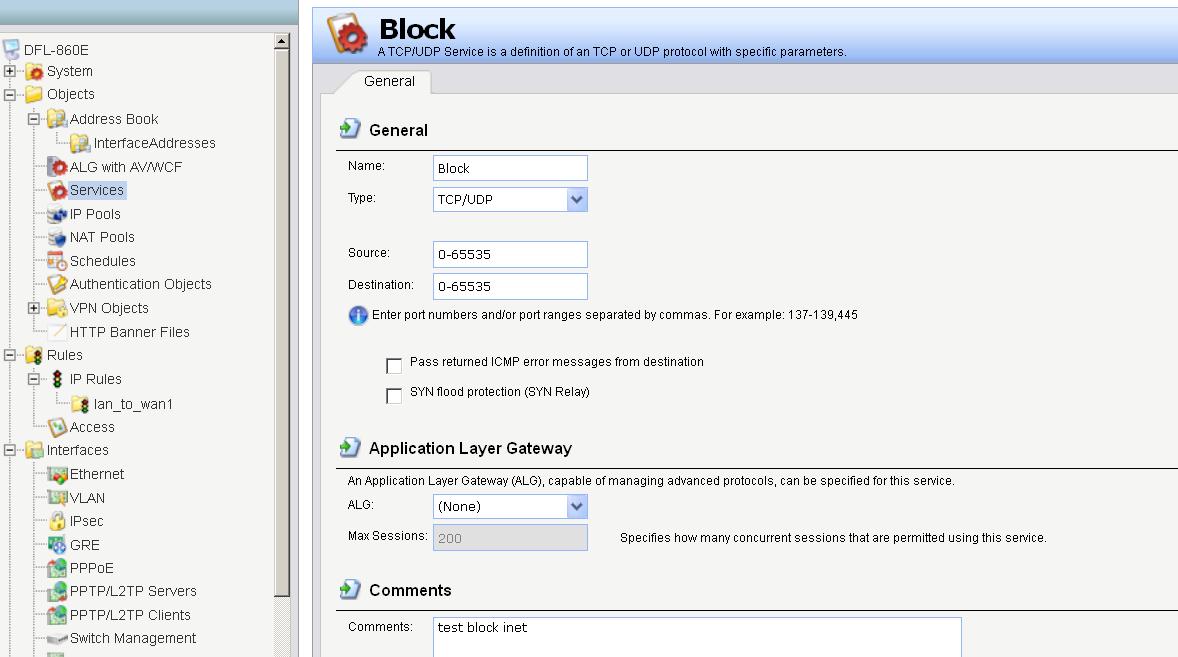Open the ALG dropdown
The image size is (1178, 657).
(x=576, y=506)
